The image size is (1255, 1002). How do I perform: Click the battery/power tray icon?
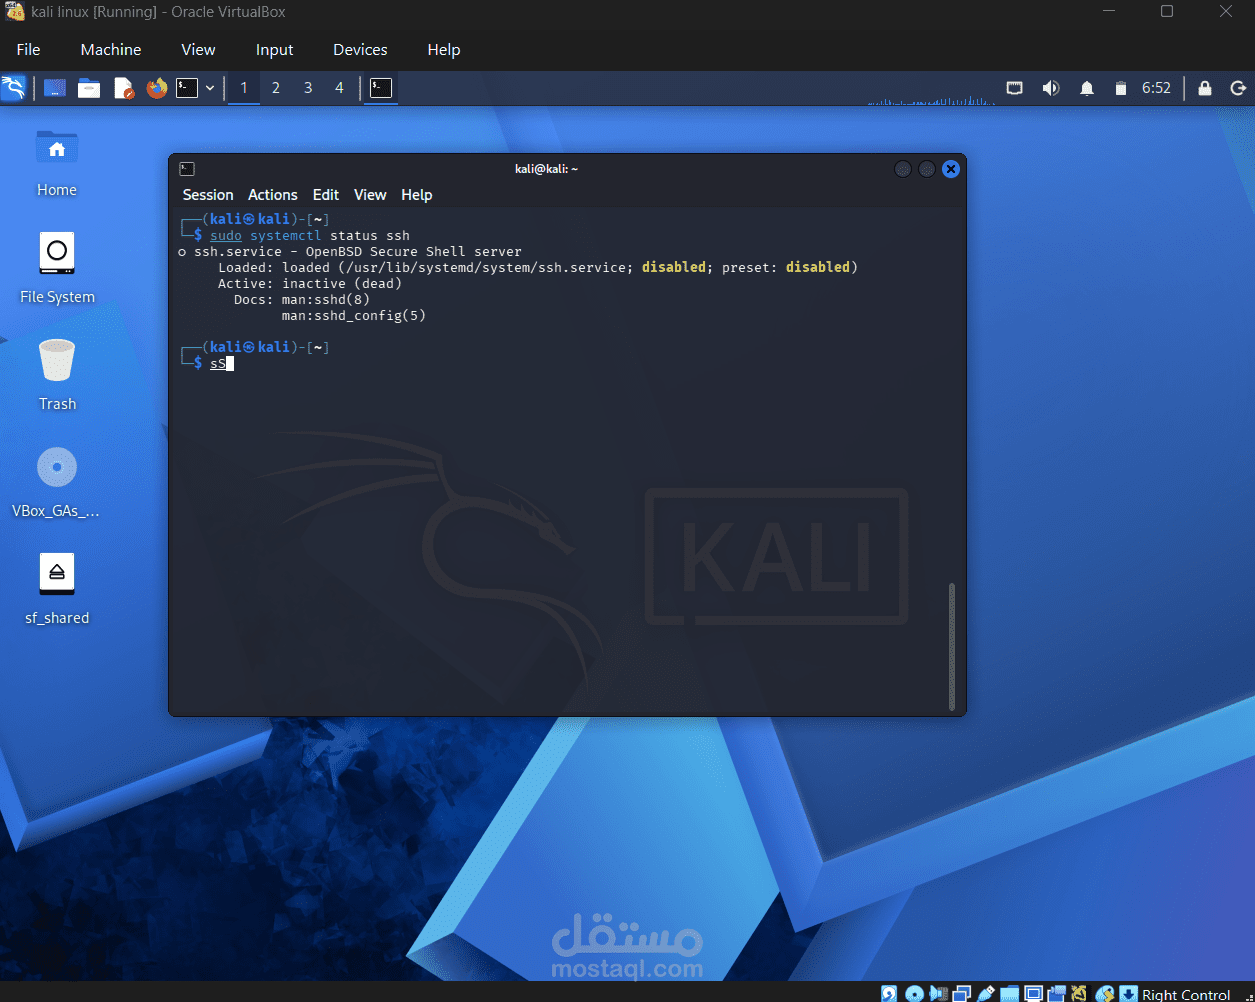coord(1121,88)
